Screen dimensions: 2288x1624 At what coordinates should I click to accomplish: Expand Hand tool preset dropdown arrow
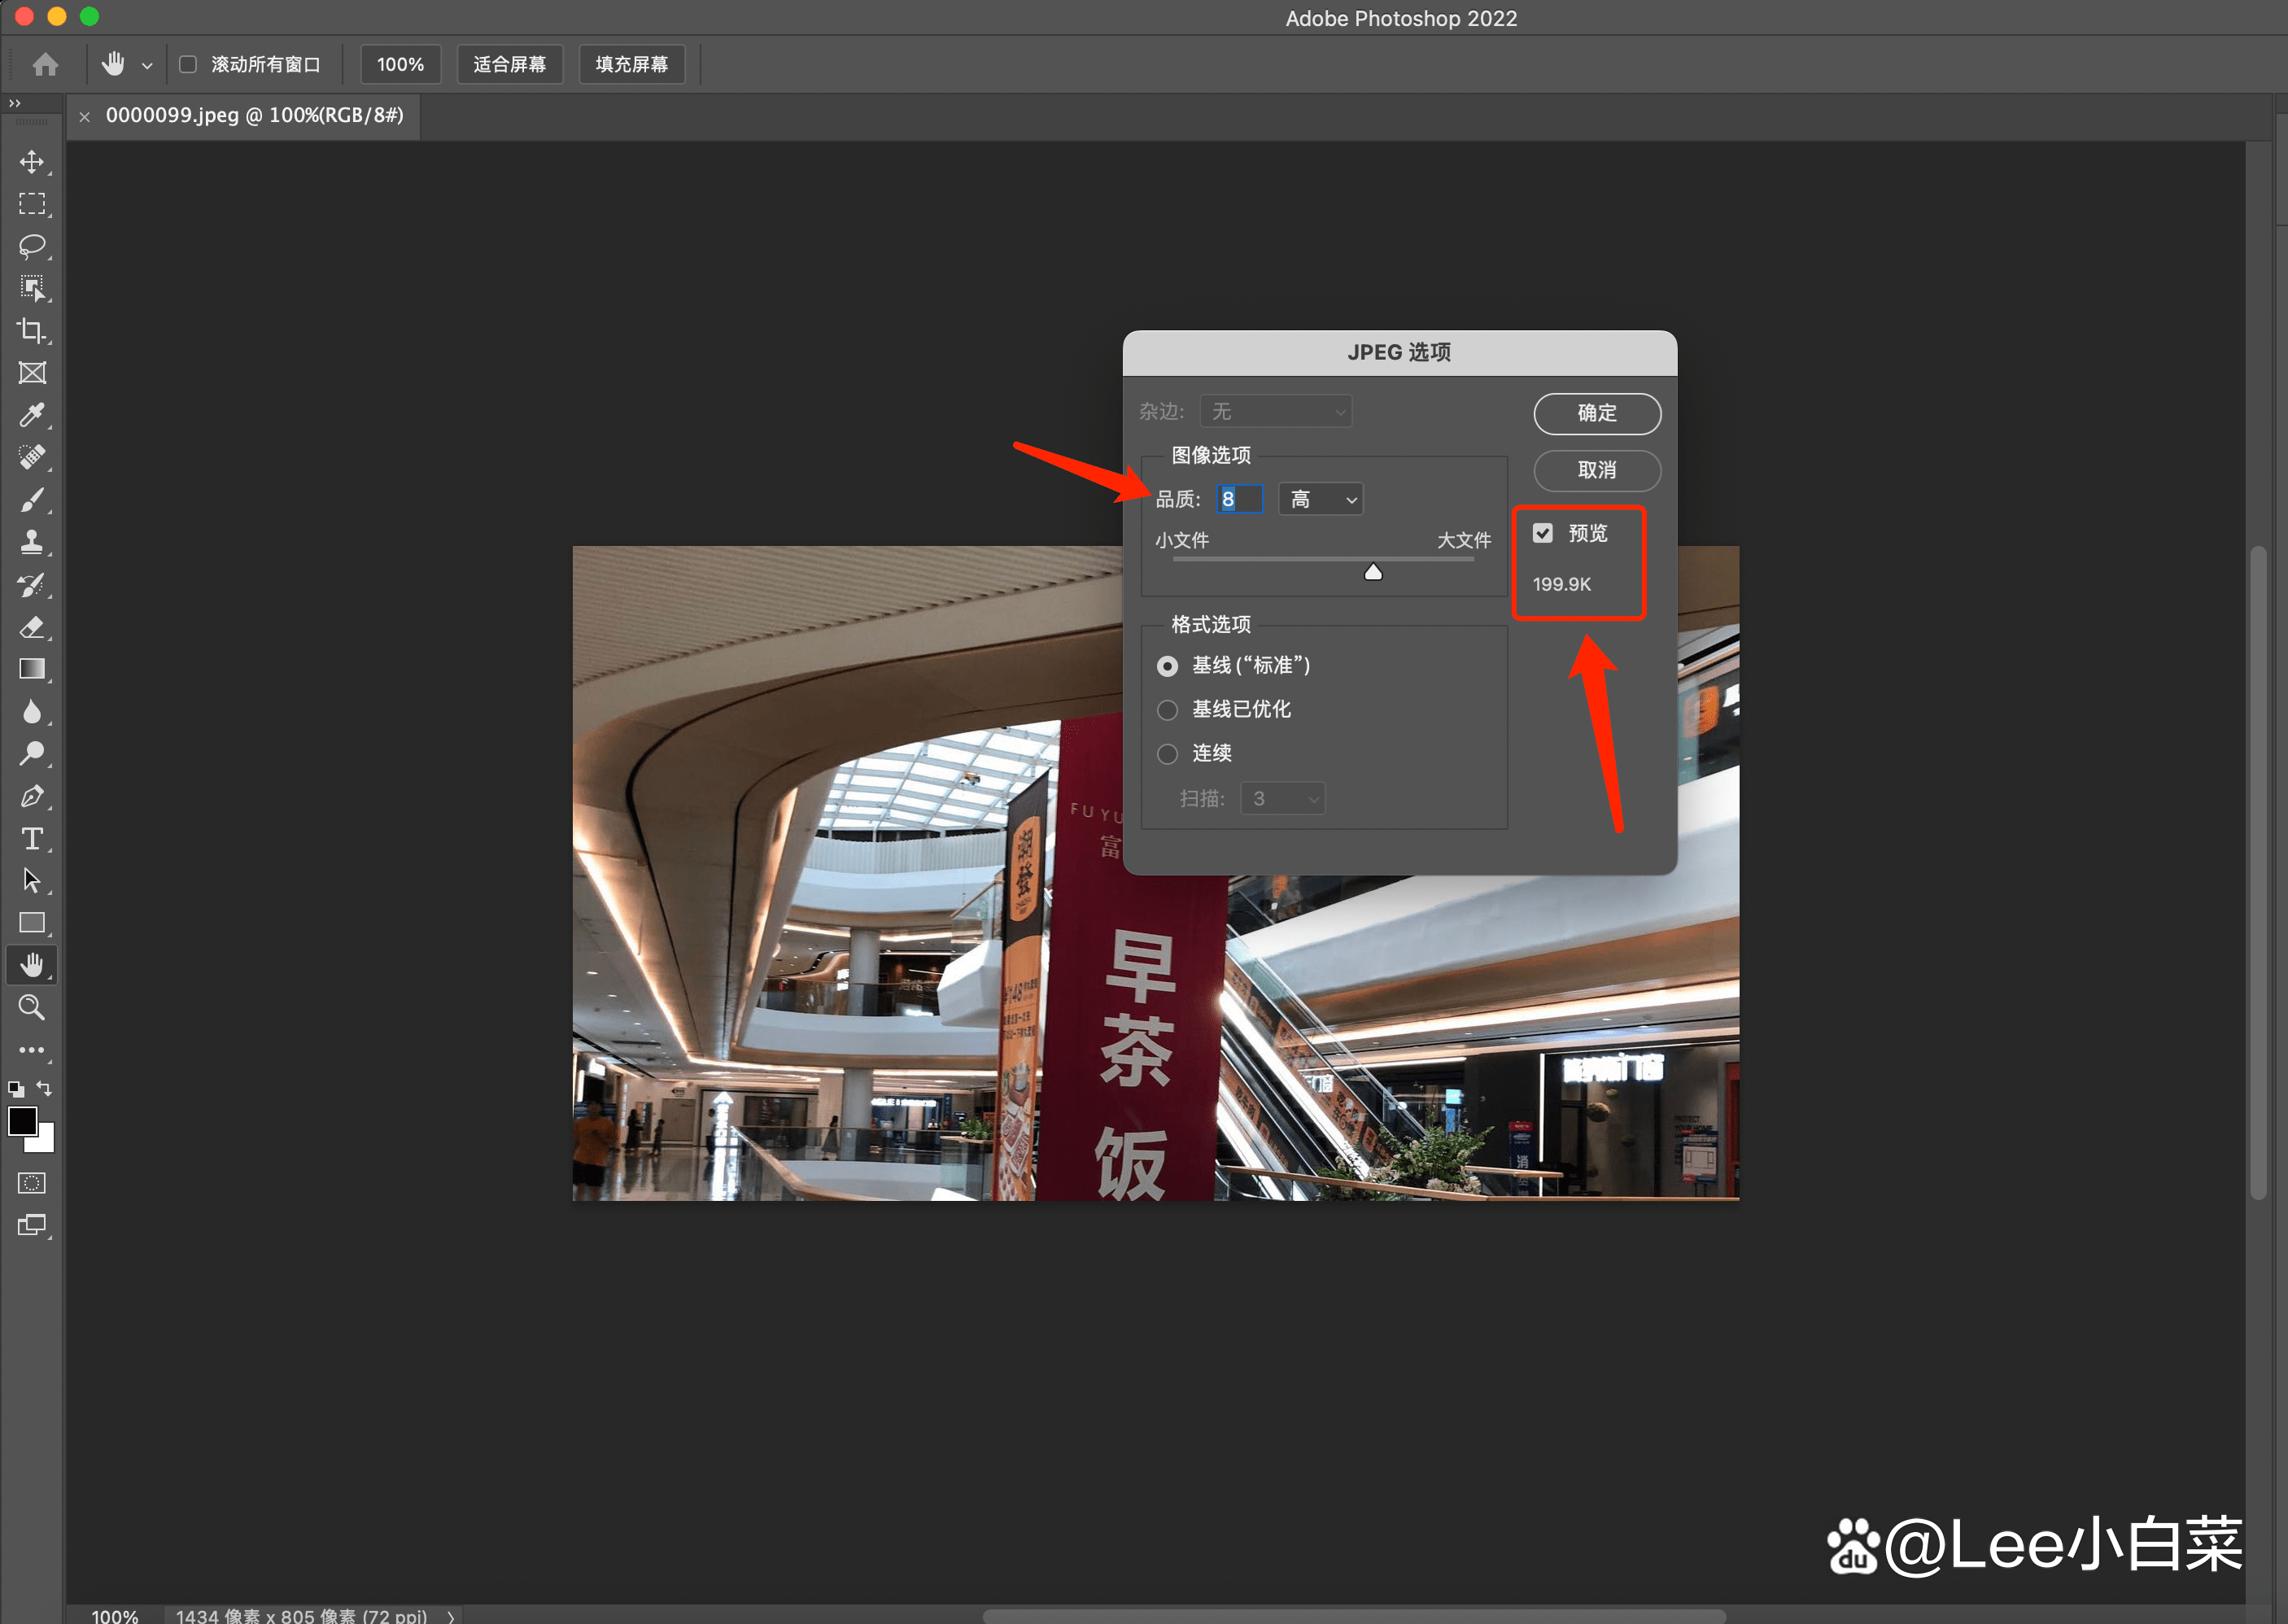click(x=147, y=66)
